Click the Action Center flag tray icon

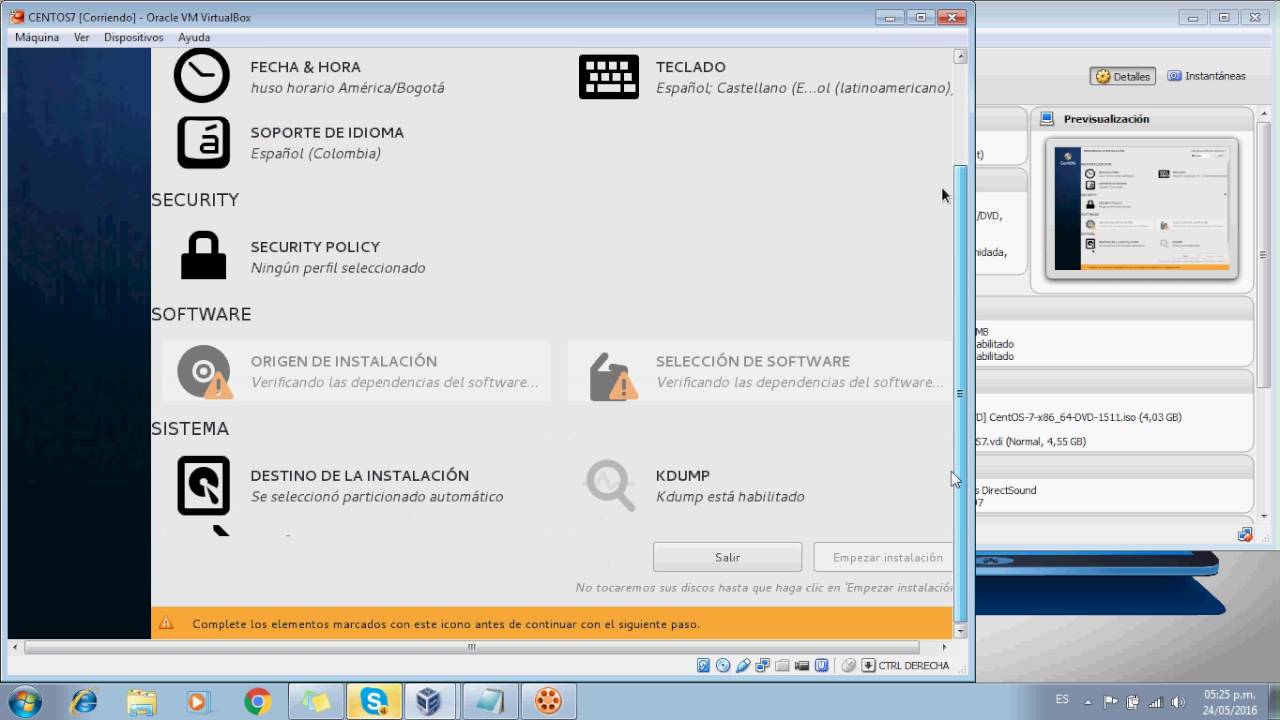point(1111,702)
